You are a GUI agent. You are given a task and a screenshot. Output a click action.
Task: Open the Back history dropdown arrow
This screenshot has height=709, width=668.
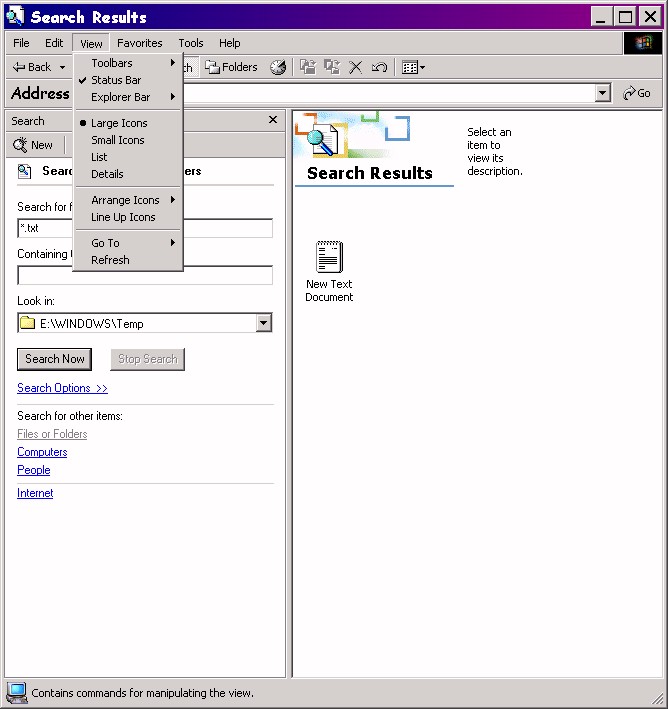coord(62,67)
